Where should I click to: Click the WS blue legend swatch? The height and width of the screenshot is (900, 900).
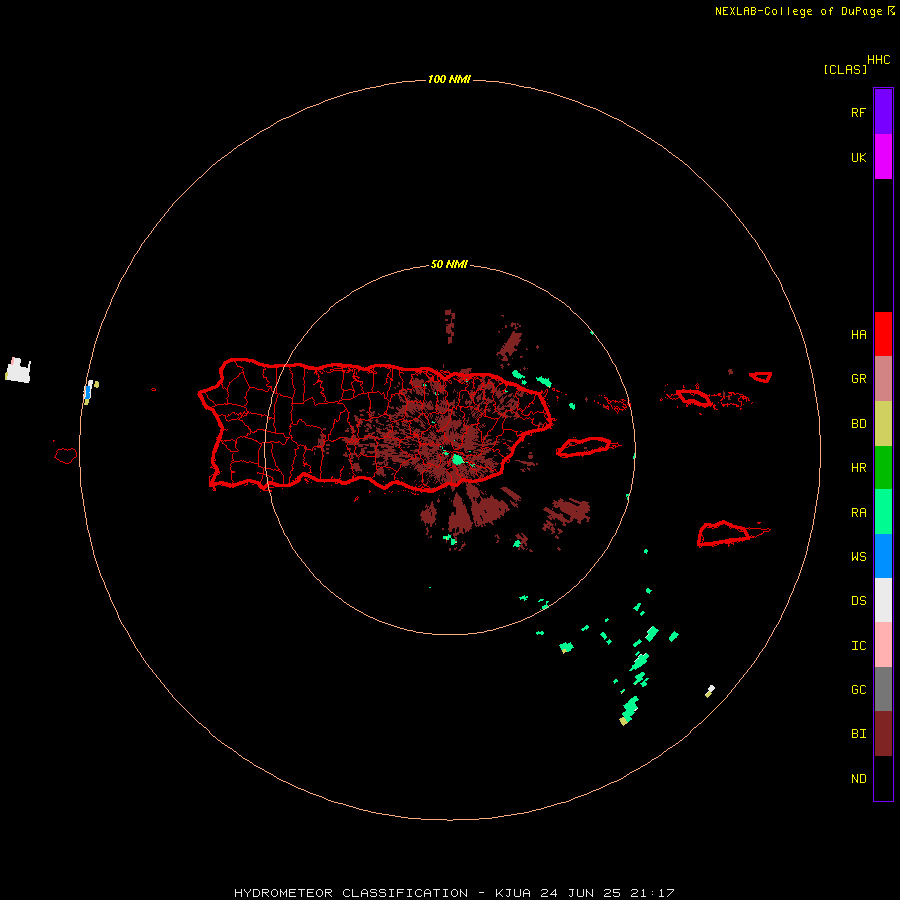pos(883,556)
